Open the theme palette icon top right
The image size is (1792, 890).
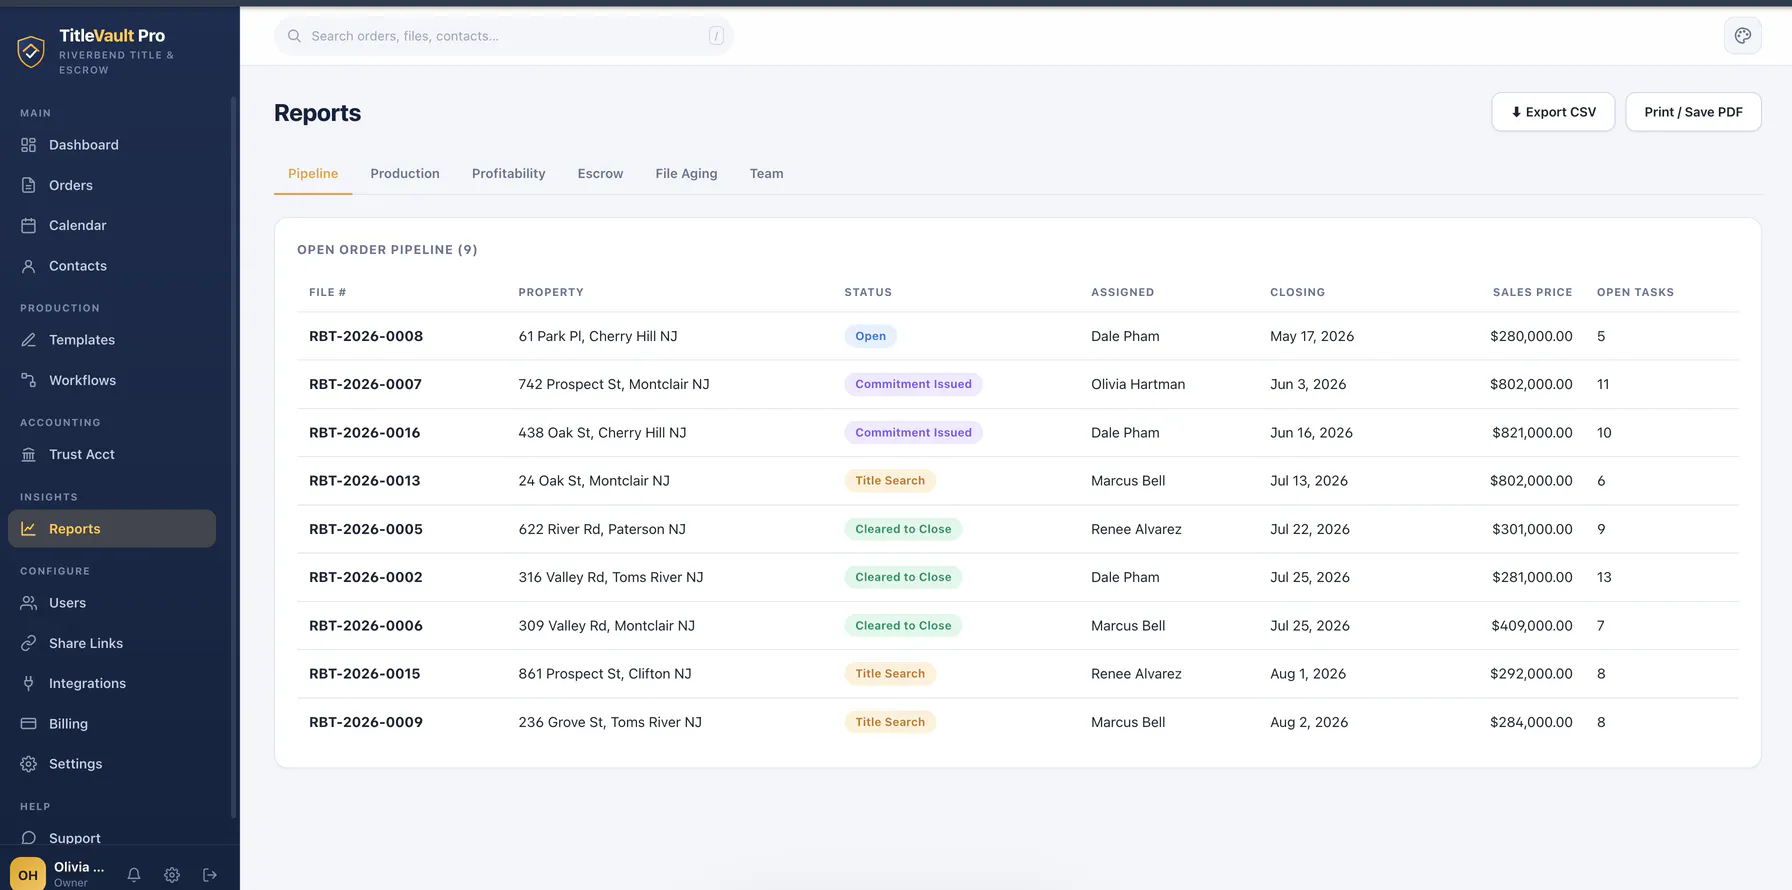coord(1743,36)
